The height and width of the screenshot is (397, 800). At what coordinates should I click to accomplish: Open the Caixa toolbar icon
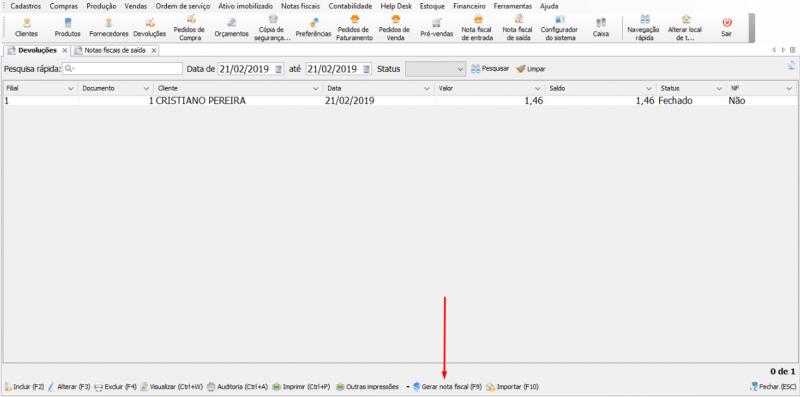click(x=601, y=28)
